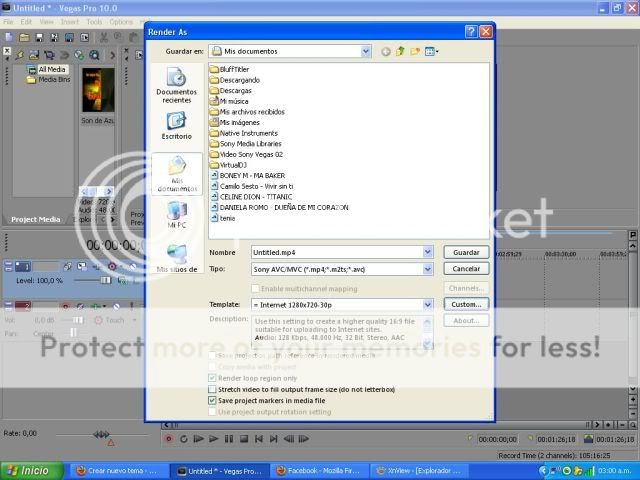Select the Sony Media Libraries folder
The image size is (640, 480).
[246, 144]
